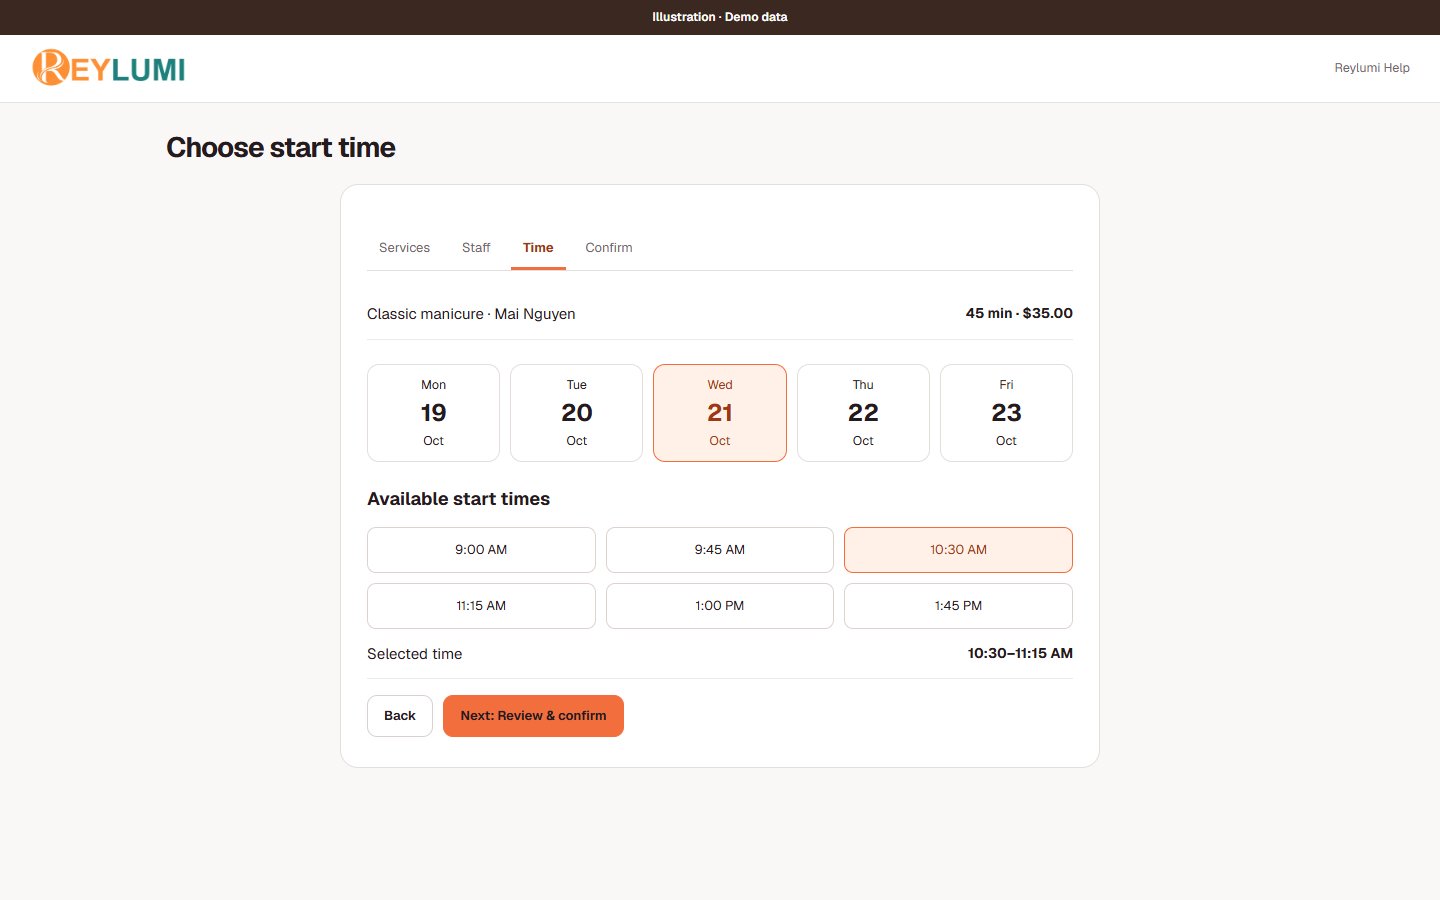Screen dimensions: 1440x900
Task: Click the '45 min · $35.00' summary
Action: coord(1019,313)
